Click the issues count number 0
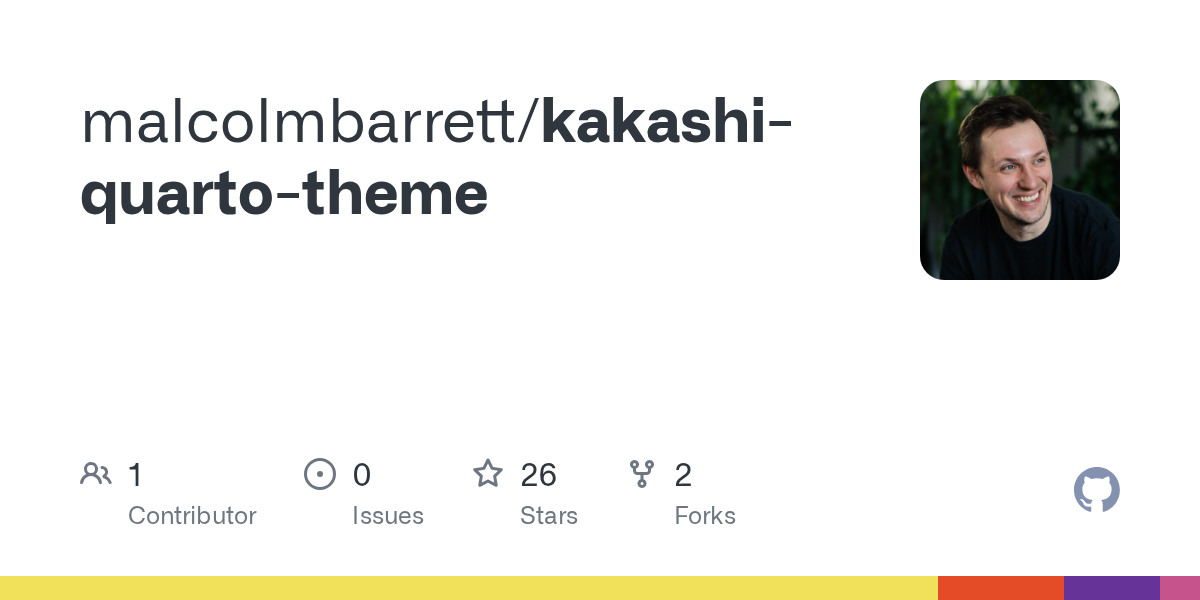1200x600 pixels. (x=362, y=475)
